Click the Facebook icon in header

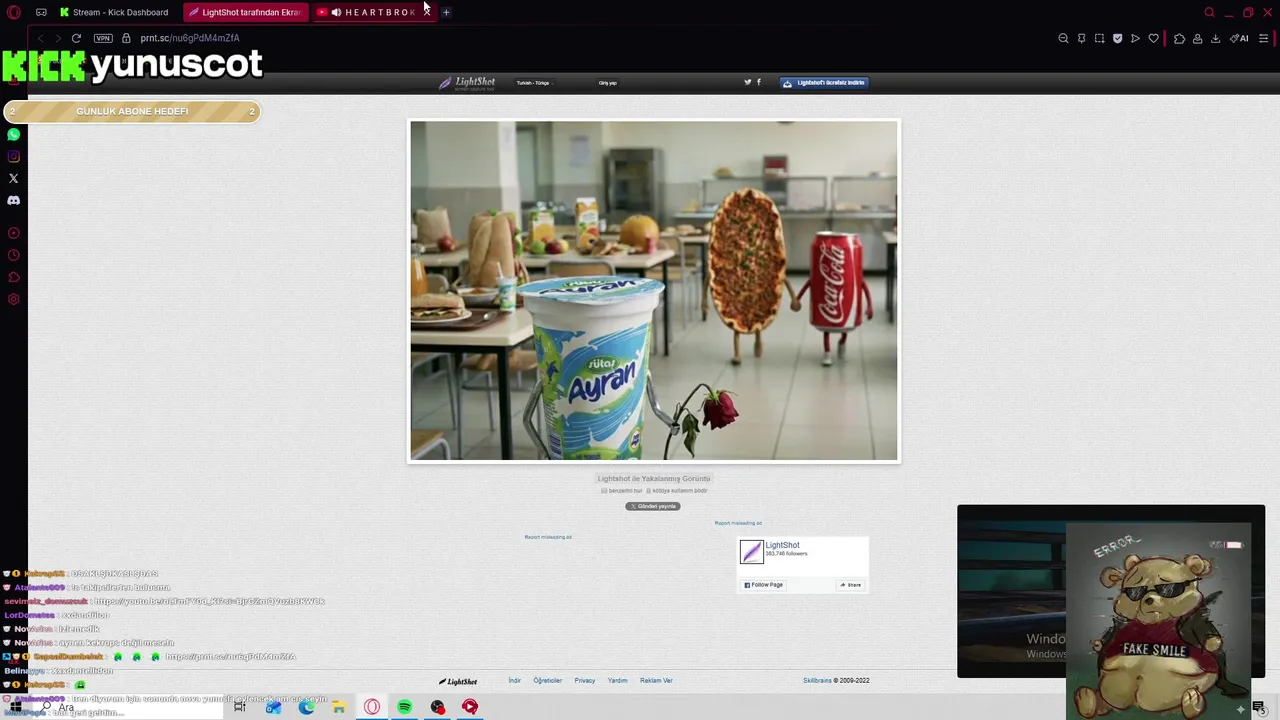coord(758,82)
